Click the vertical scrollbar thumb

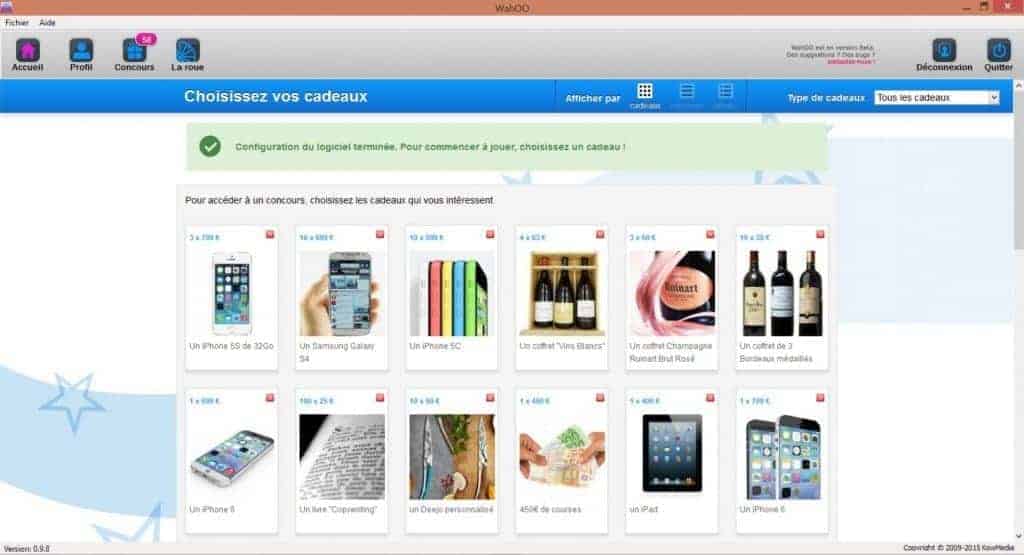[x=1018, y=171]
